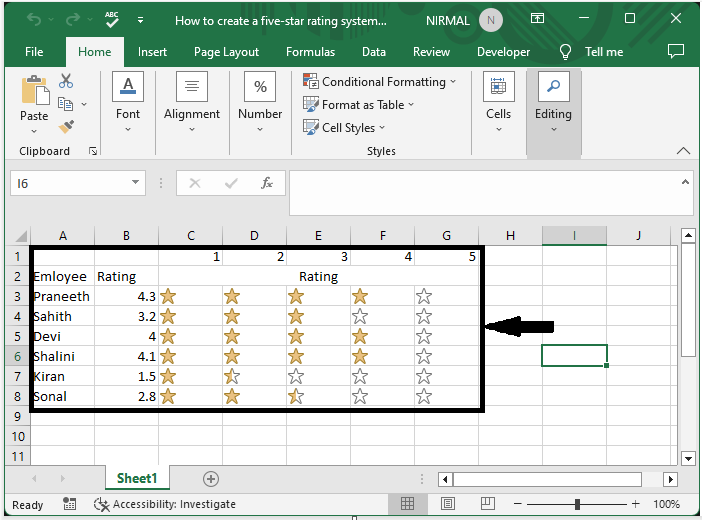Image resolution: width=702 pixels, height=520 pixels.
Task: Click the spelling check ABC icon
Action: pyautogui.click(x=112, y=19)
